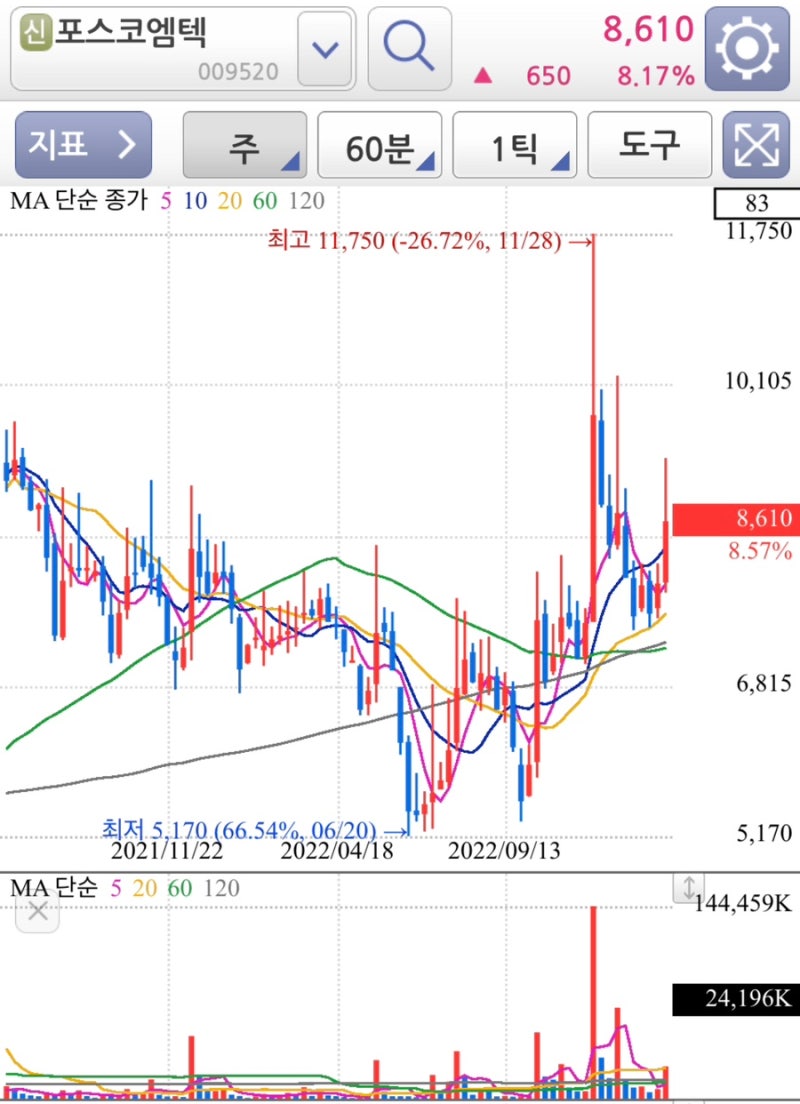Tap the volume panel resize arrows icon
Viewport: 800px width, 1104px height.
point(689,888)
